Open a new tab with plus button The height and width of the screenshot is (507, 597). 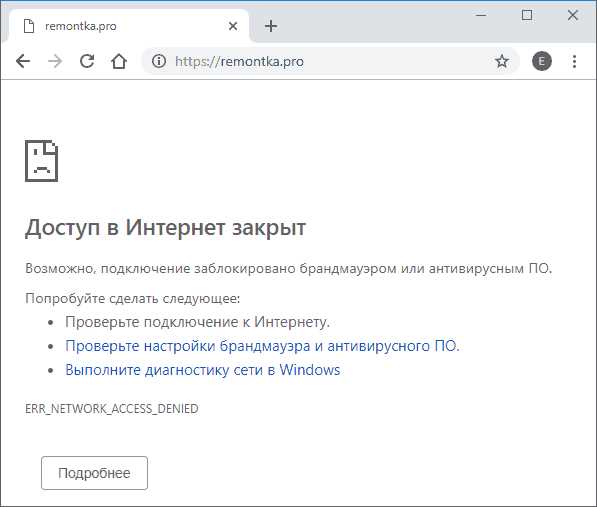271,26
